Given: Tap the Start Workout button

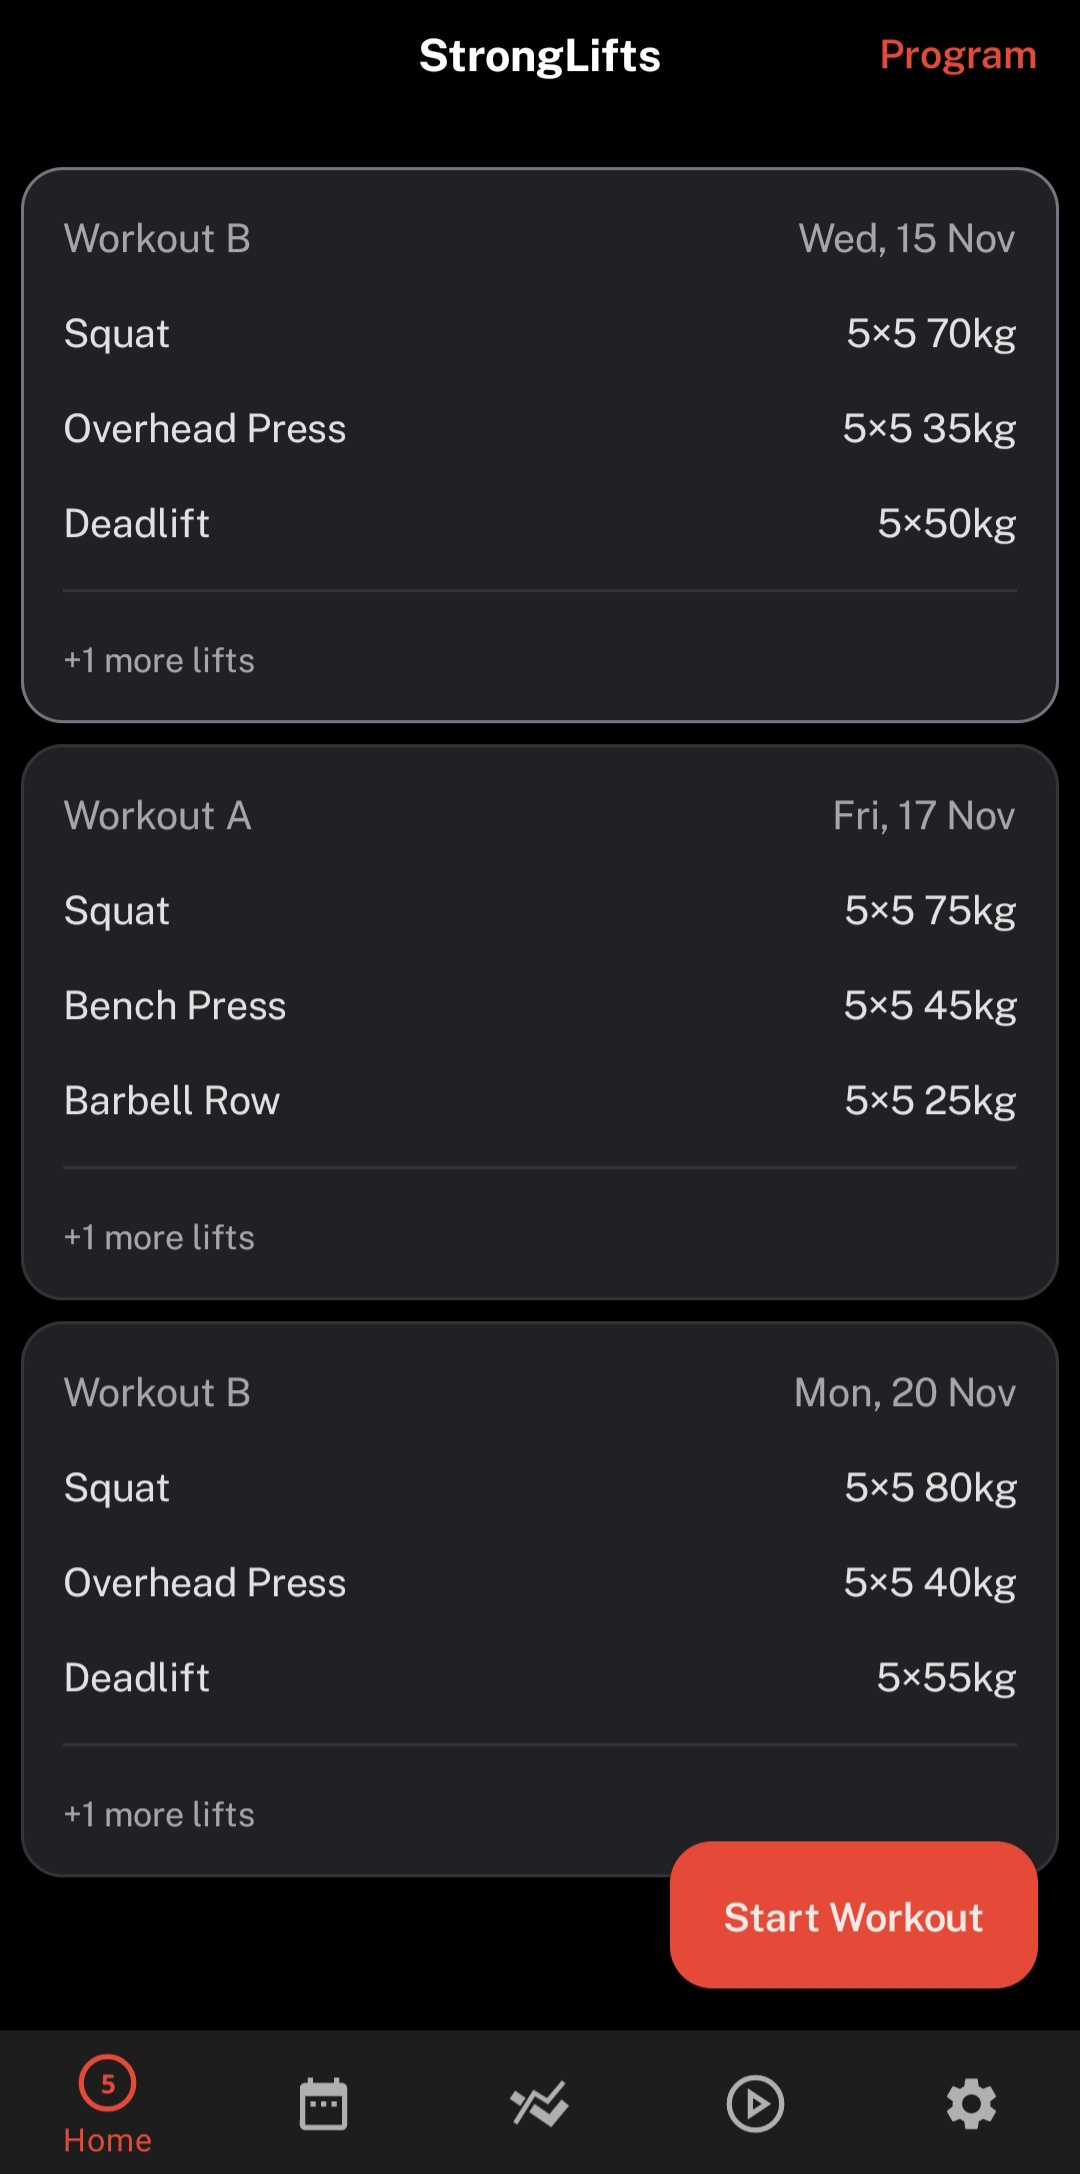Looking at the screenshot, I should point(854,1915).
